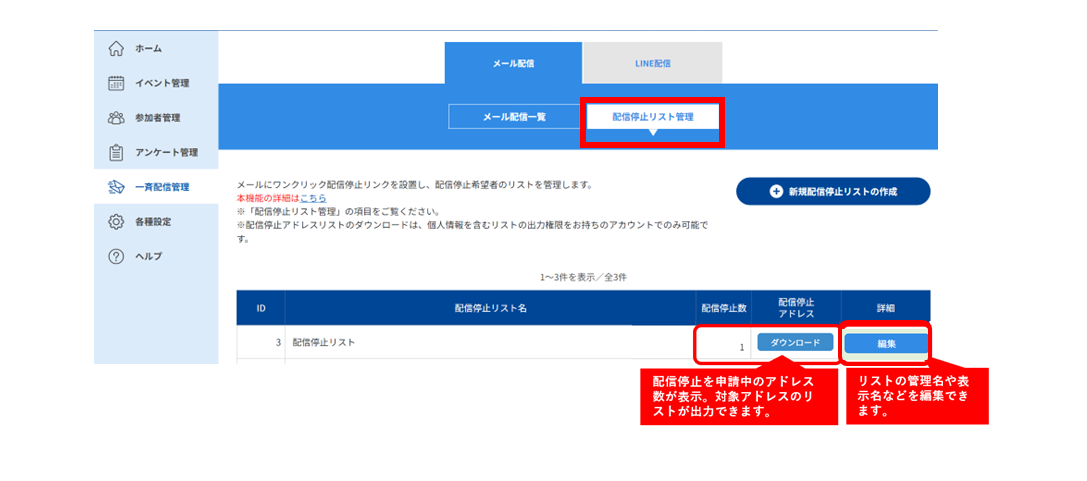The height and width of the screenshot is (481, 1087).
Task: Select the メール配信一覧 sub-tab
Action: pos(514,117)
